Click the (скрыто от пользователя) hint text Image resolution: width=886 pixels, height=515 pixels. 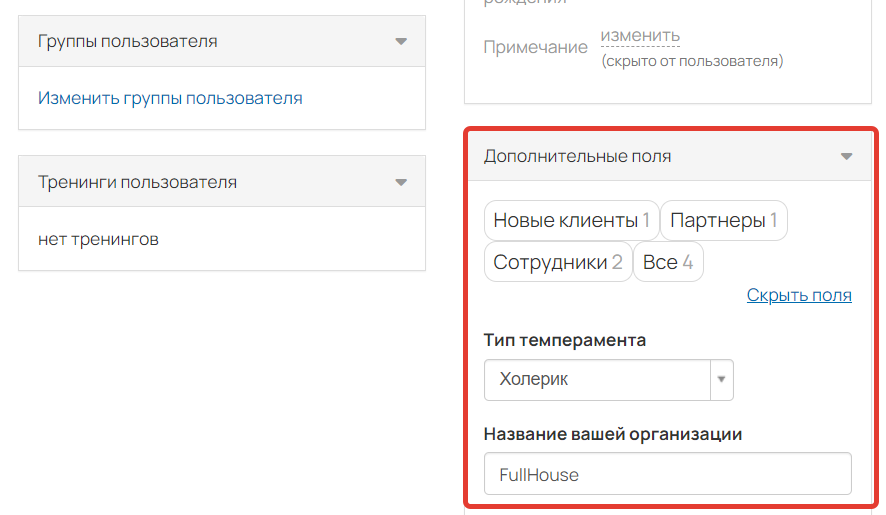[692, 61]
